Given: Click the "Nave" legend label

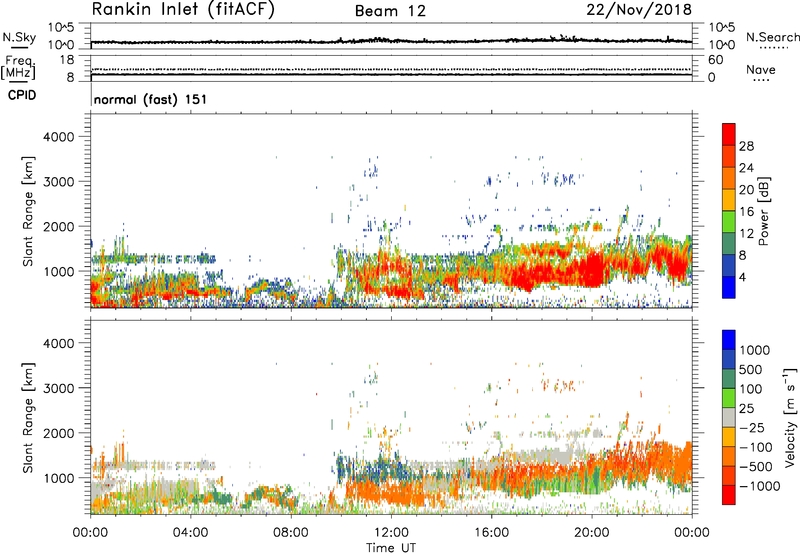Looking at the screenshot, I should pyautogui.click(x=761, y=70).
